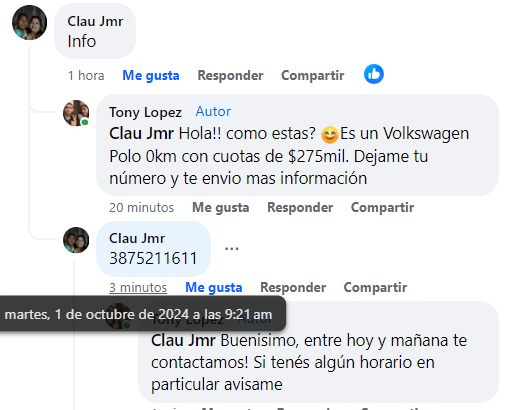Click Responder under the Volkswagen Polo reply

(x=300, y=208)
